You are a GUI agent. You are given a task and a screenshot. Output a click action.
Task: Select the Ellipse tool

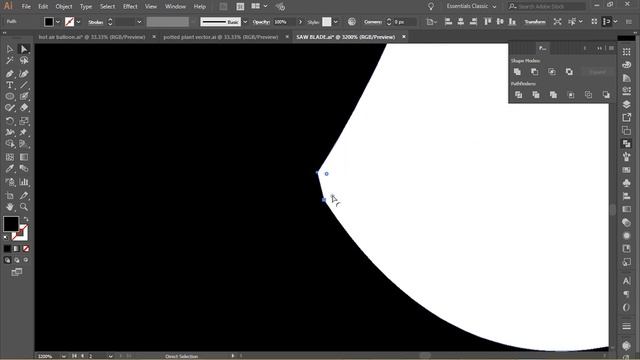pyautogui.click(x=10, y=97)
